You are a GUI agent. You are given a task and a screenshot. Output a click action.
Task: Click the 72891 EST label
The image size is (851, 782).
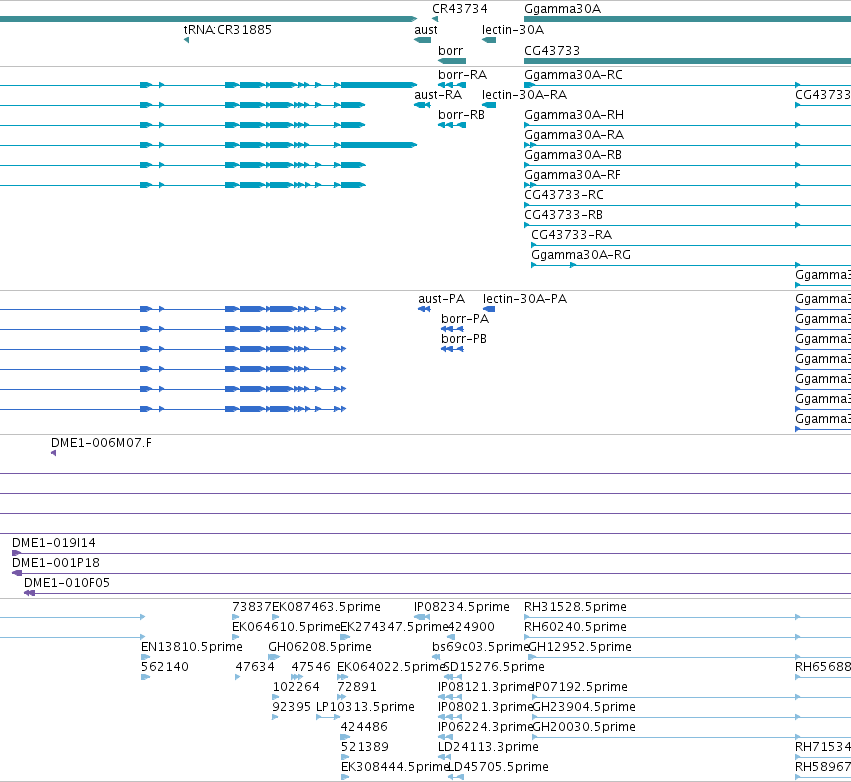click(357, 687)
